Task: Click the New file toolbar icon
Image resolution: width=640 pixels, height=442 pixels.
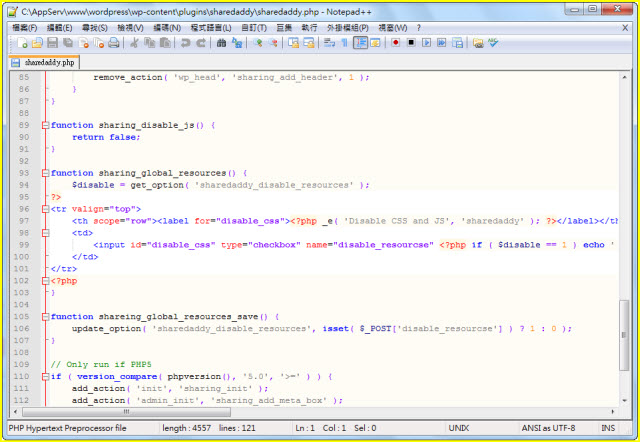Action: pyautogui.click(x=21, y=43)
